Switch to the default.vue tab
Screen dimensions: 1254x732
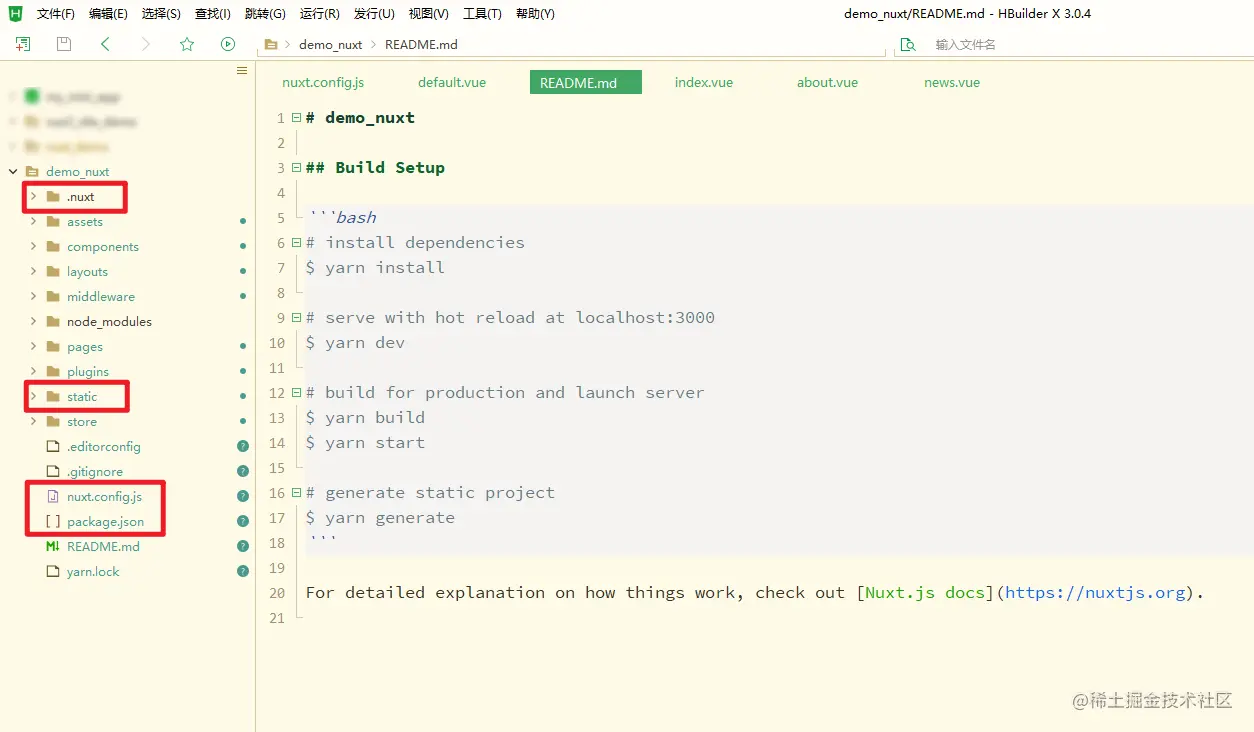tap(452, 82)
